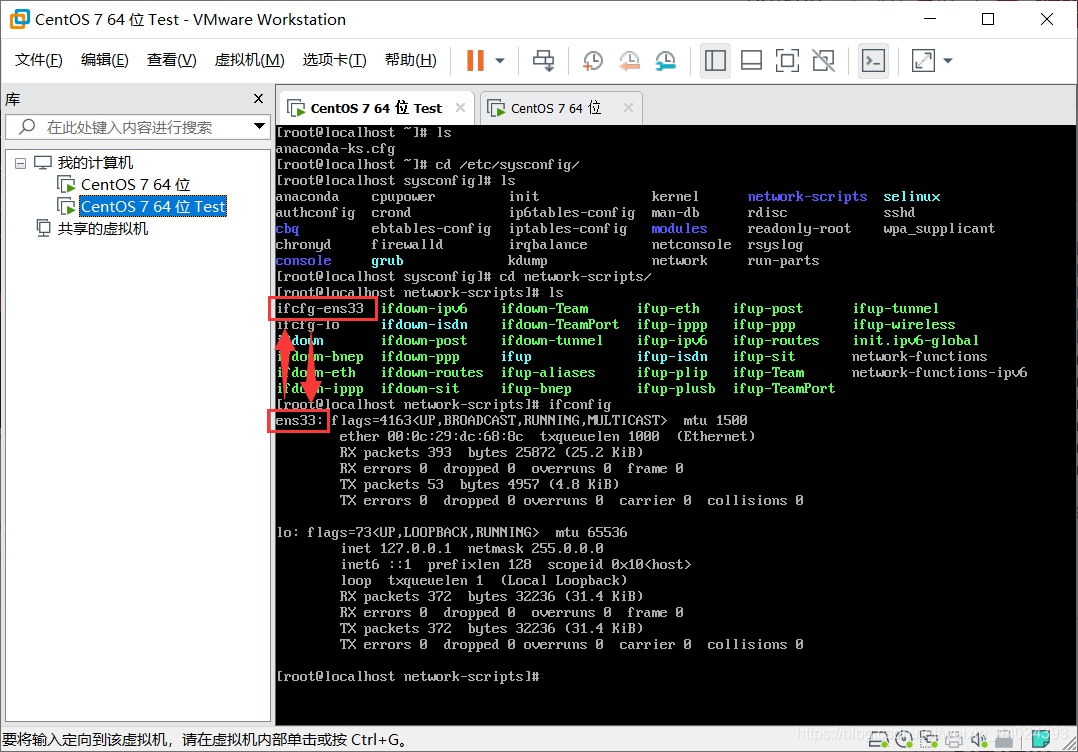The width and height of the screenshot is (1078, 752).
Task: Open the 文件(F) menu
Action: coord(38,60)
